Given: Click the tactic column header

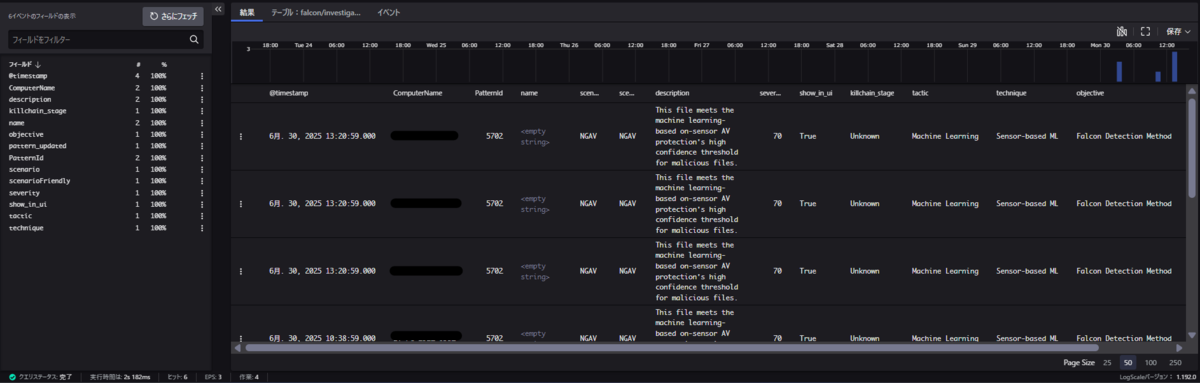Looking at the screenshot, I should pyautogui.click(x=921, y=92).
